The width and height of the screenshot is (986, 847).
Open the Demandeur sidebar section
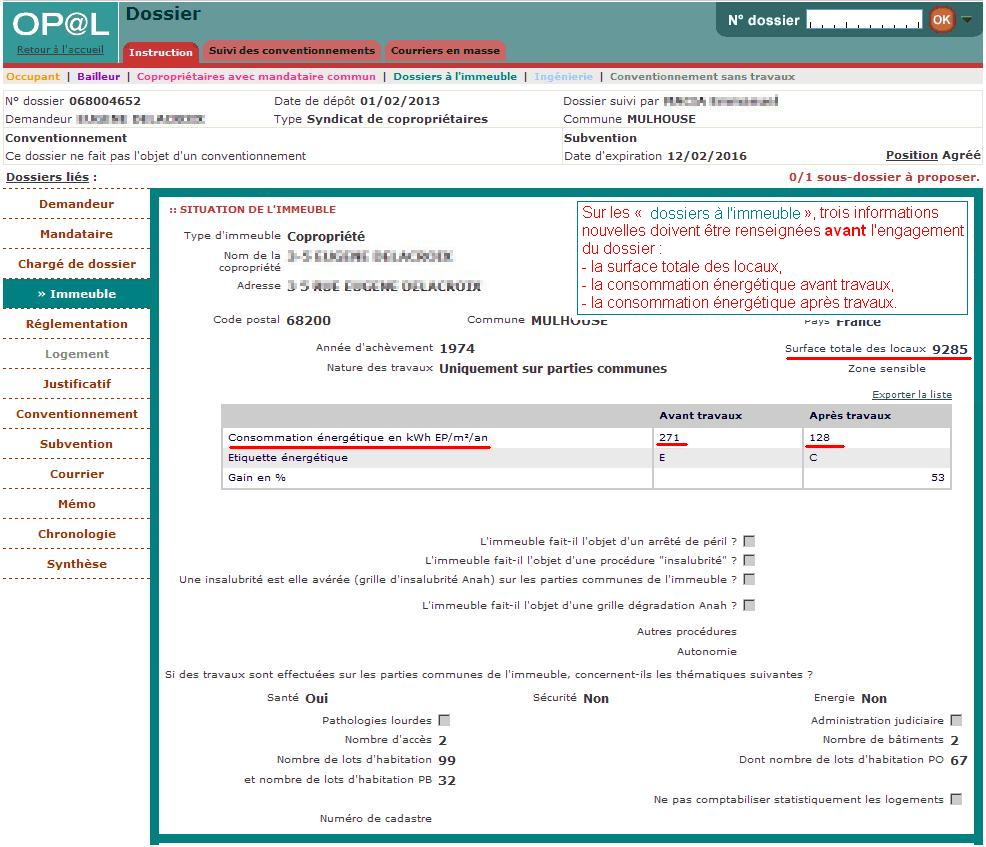[77, 204]
